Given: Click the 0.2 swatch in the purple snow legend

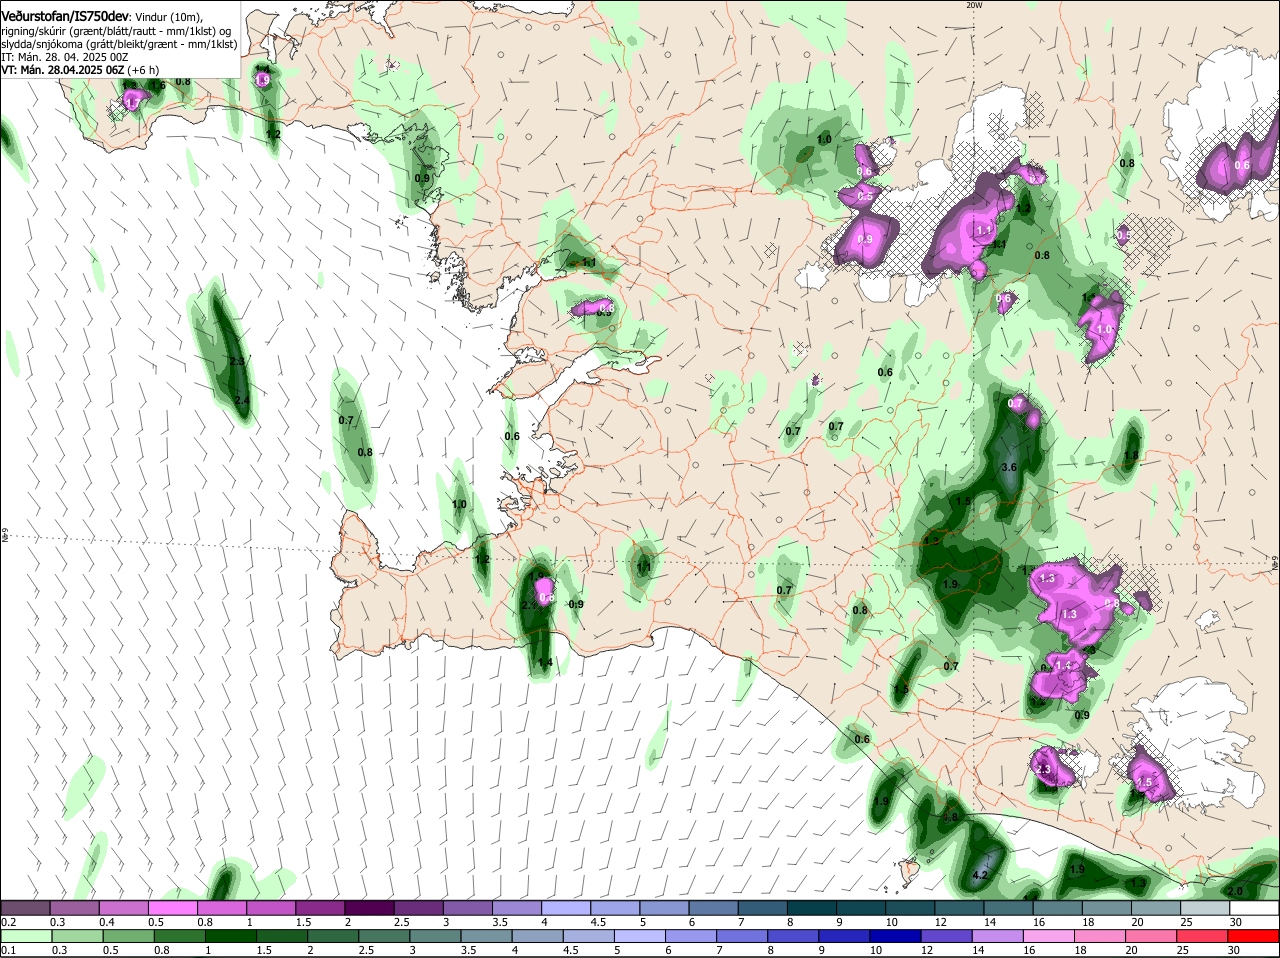Looking at the screenshot, I should tap(25, 908).
